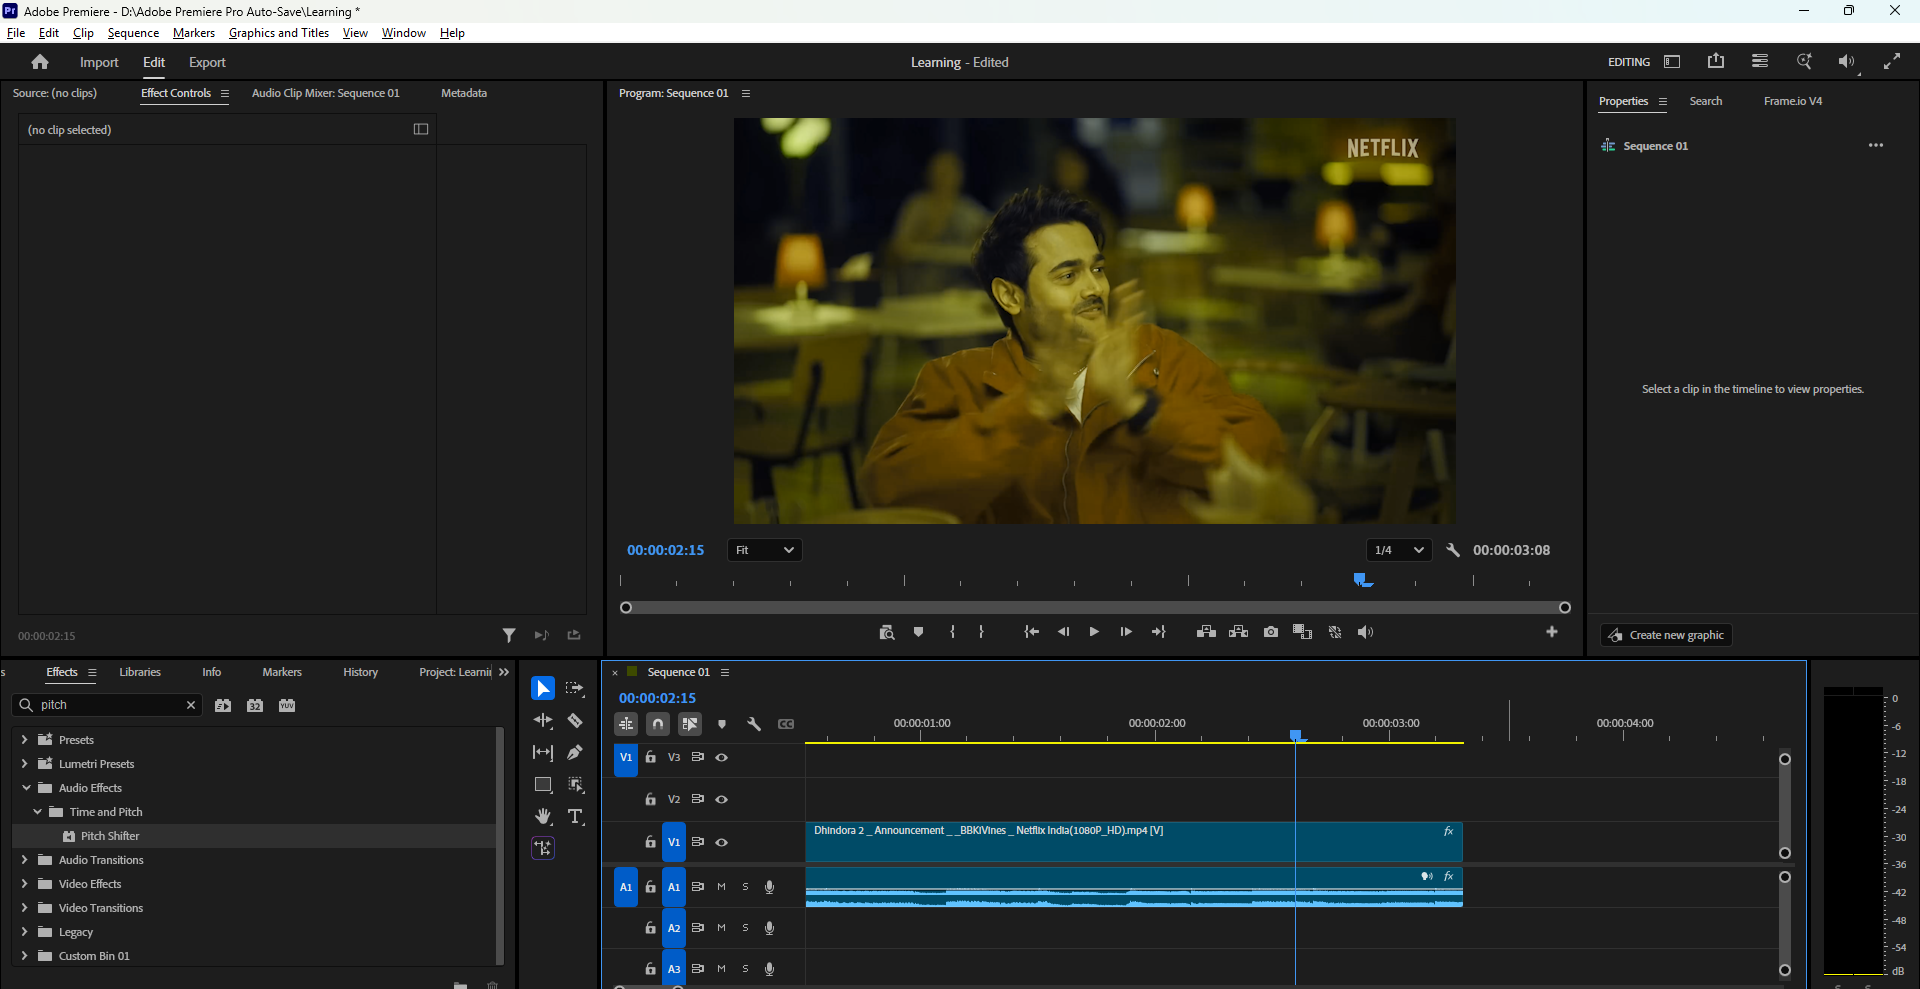Click the 32-bit Color effects filter icon
The height and width of the screenshot is (989, 1920).
[x=255, y=705]
